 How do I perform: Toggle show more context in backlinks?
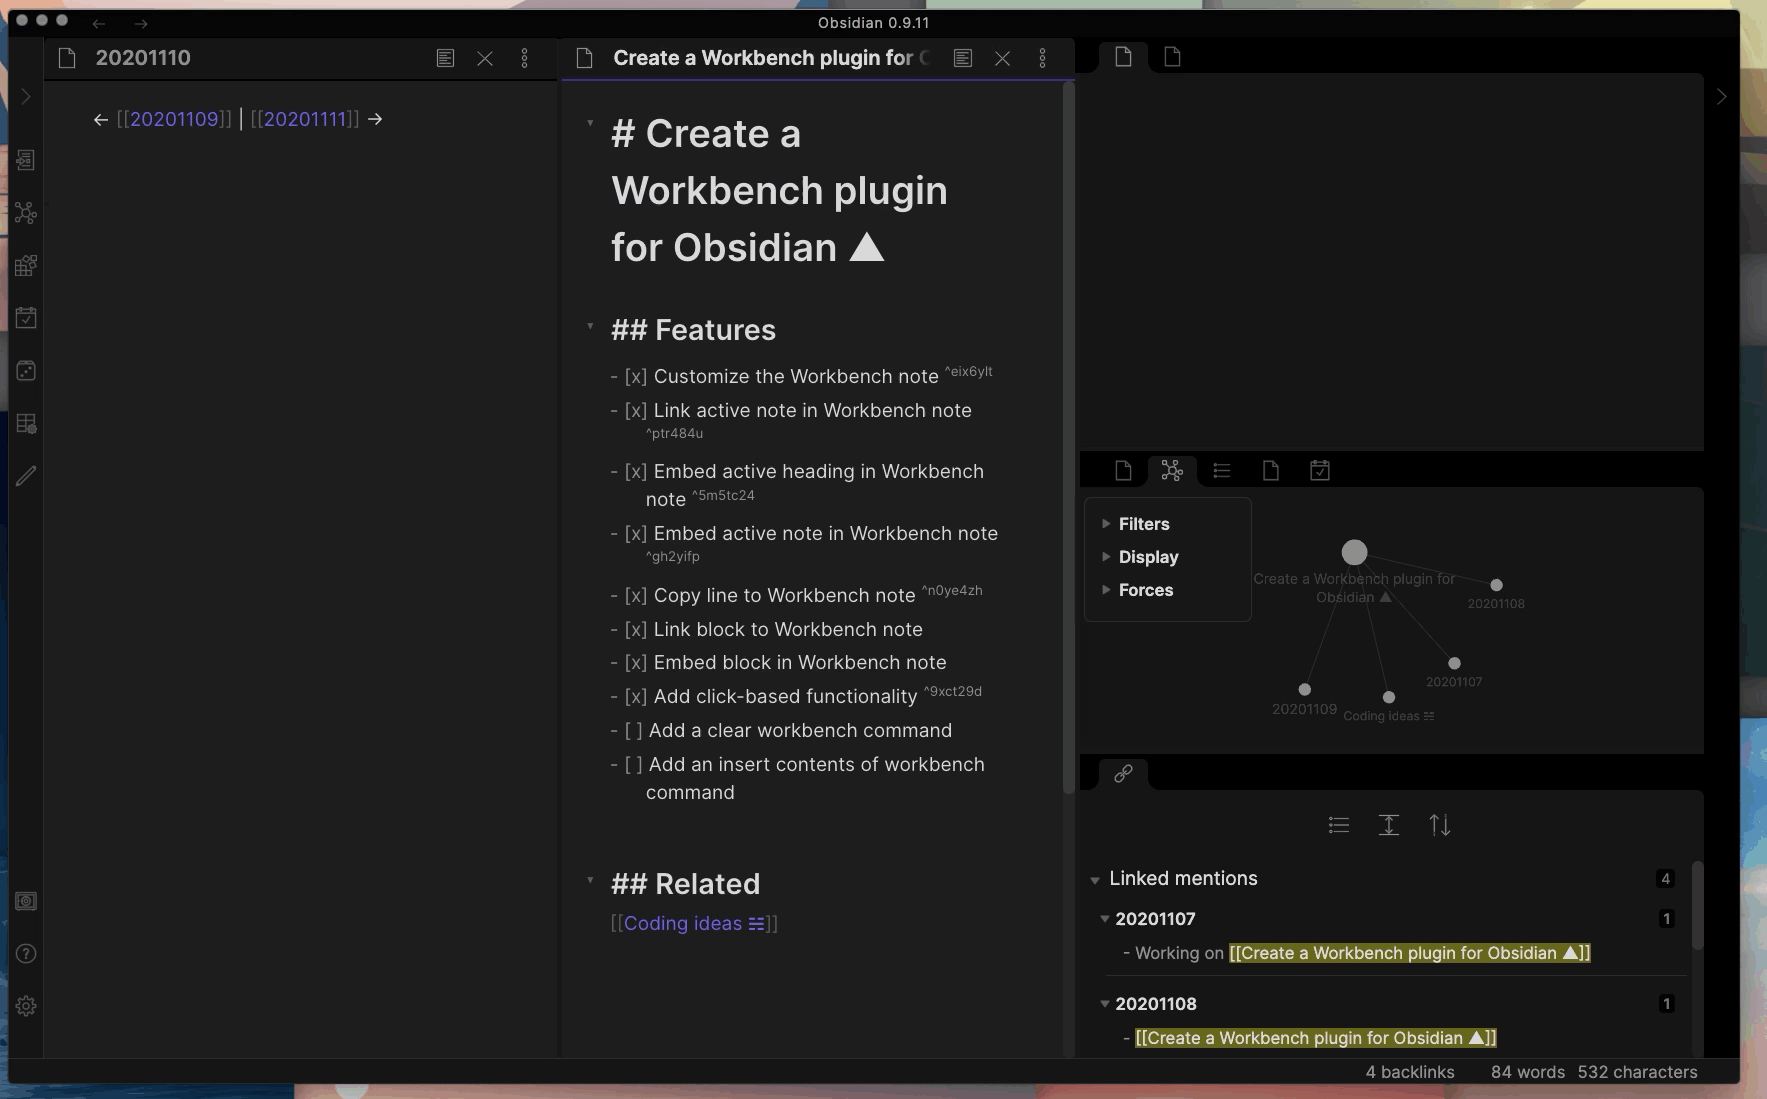click(1389, 825)
